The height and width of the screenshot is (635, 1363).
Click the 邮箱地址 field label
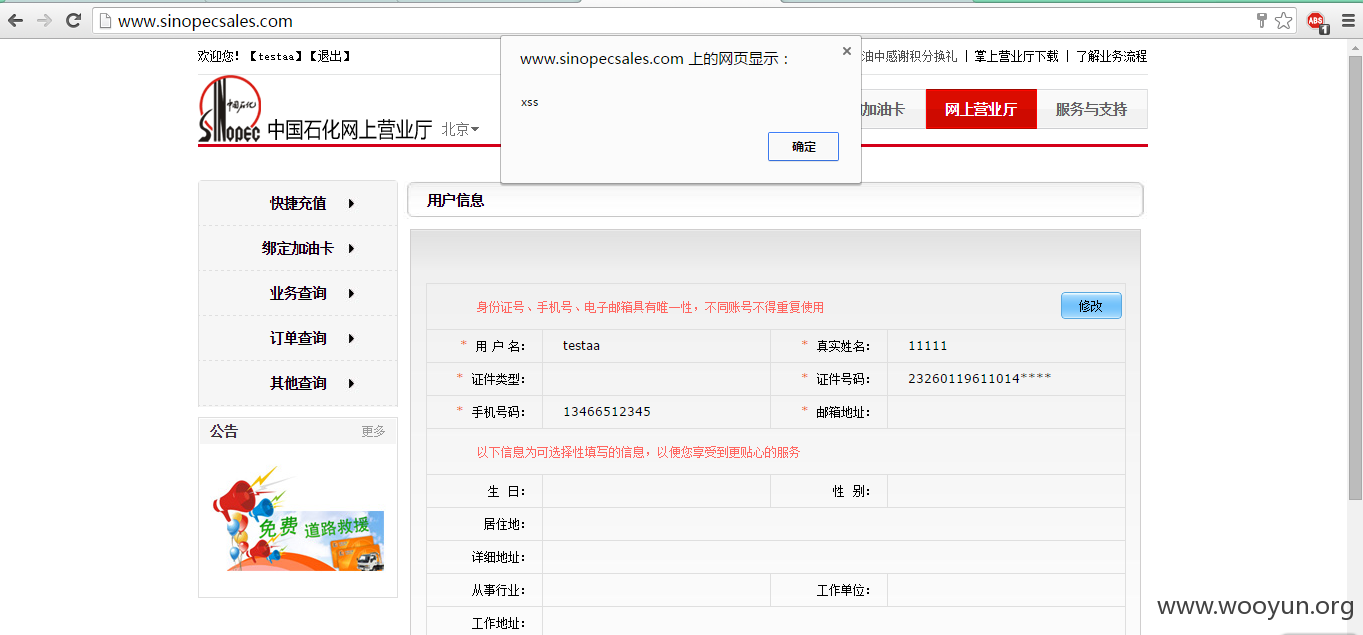843,412
